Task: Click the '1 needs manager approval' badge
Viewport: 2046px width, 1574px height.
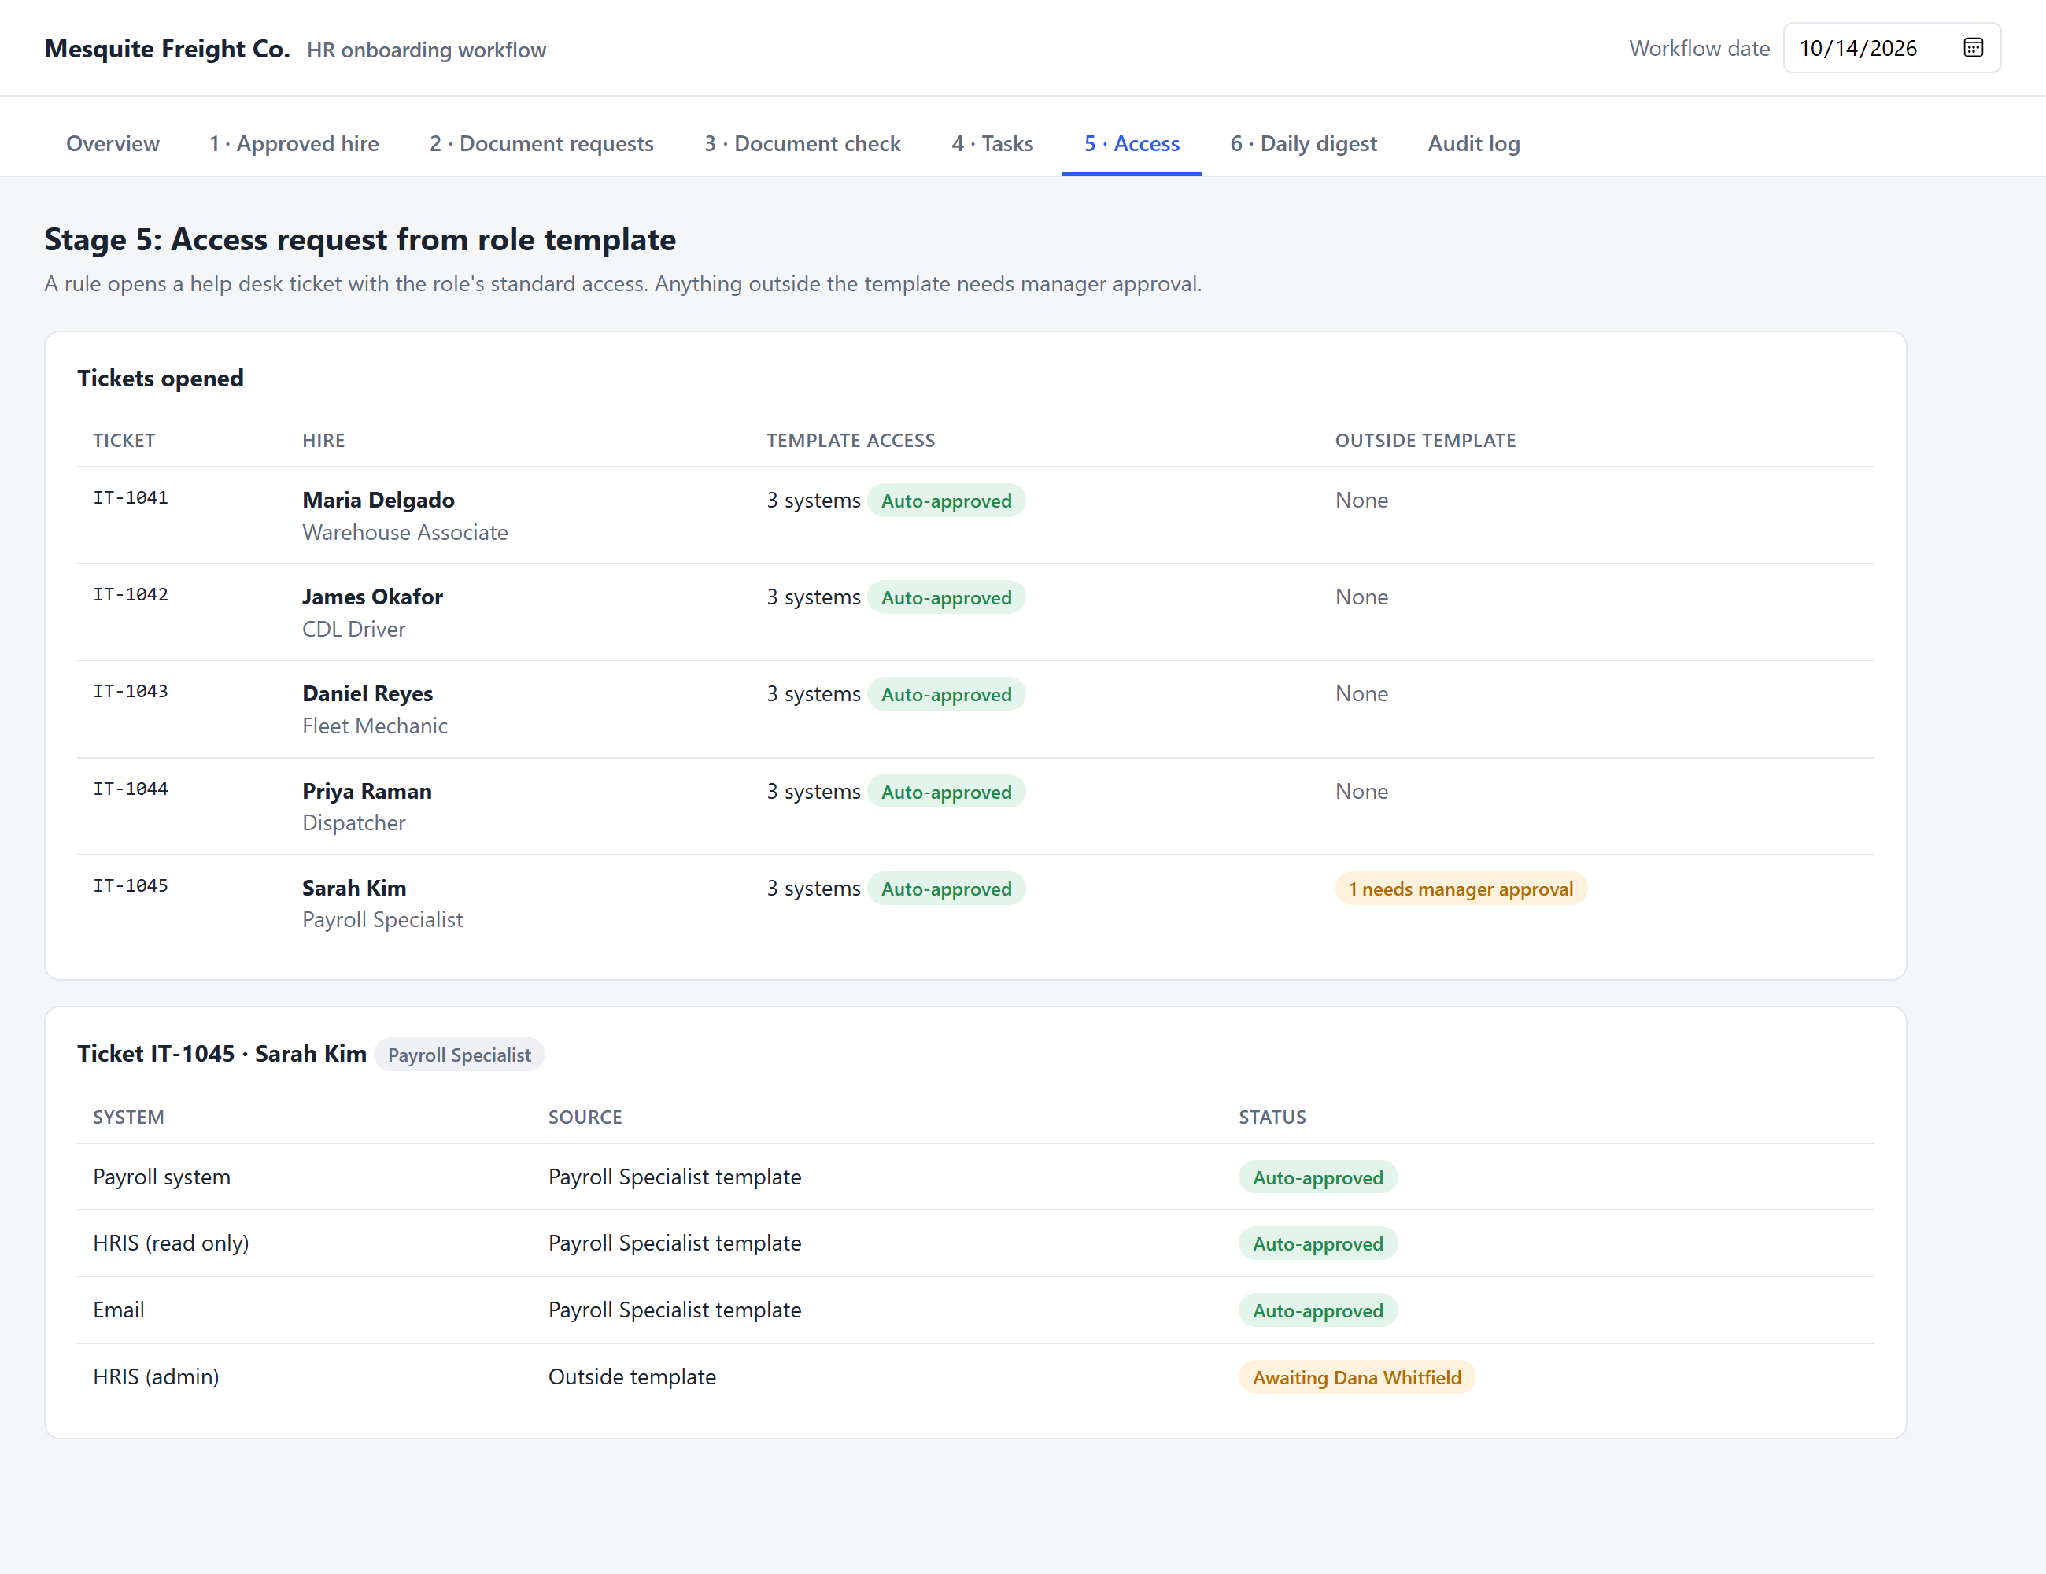Action: pyautogui.click(x=1461, y=889)
